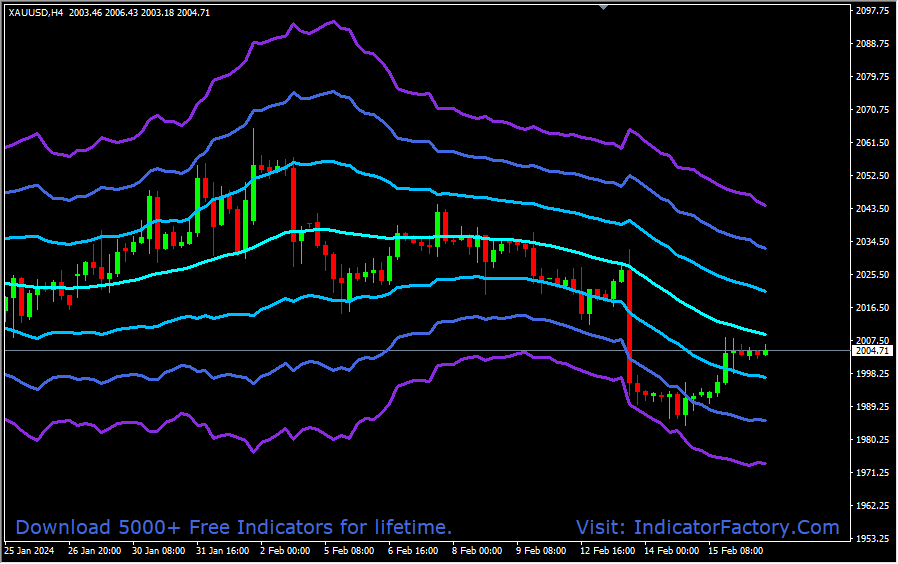Click price scale value 2016.50
The width and height of the screenshot is (898, 564).
coord(872,307)
